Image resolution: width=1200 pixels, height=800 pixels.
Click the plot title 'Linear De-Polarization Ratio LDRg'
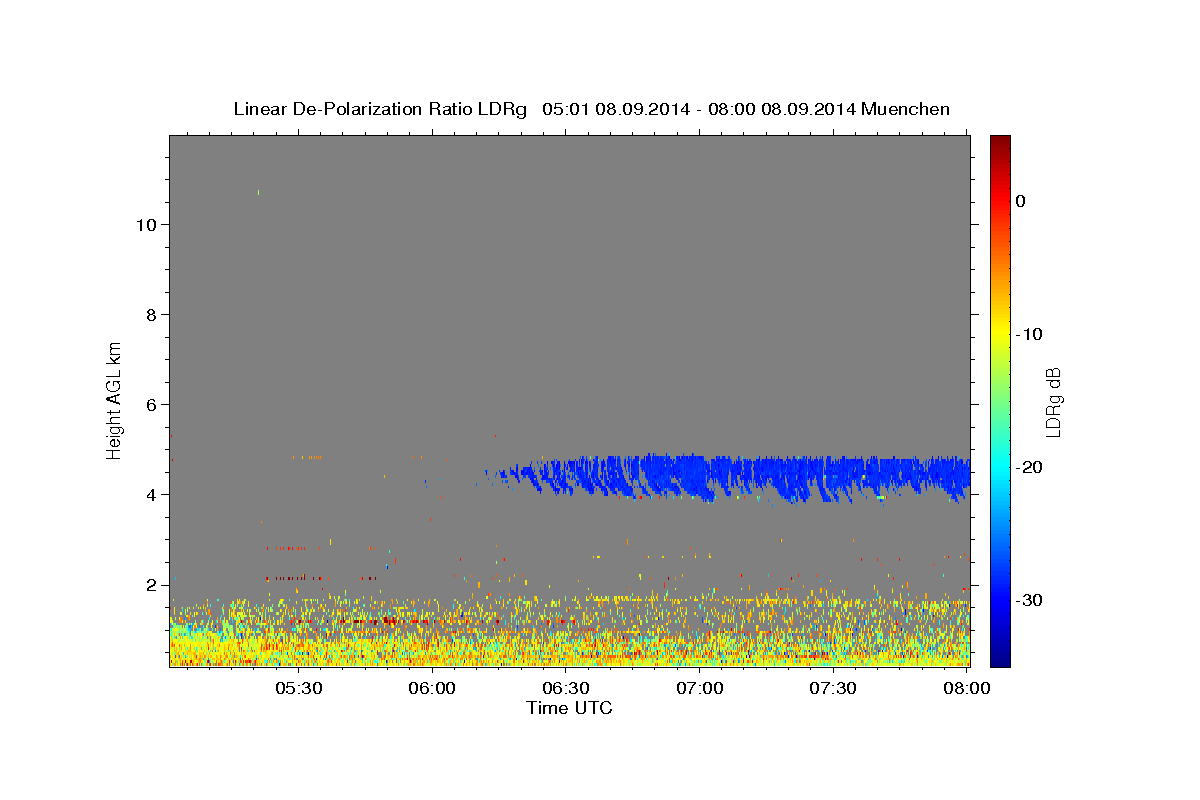(379, 109)
